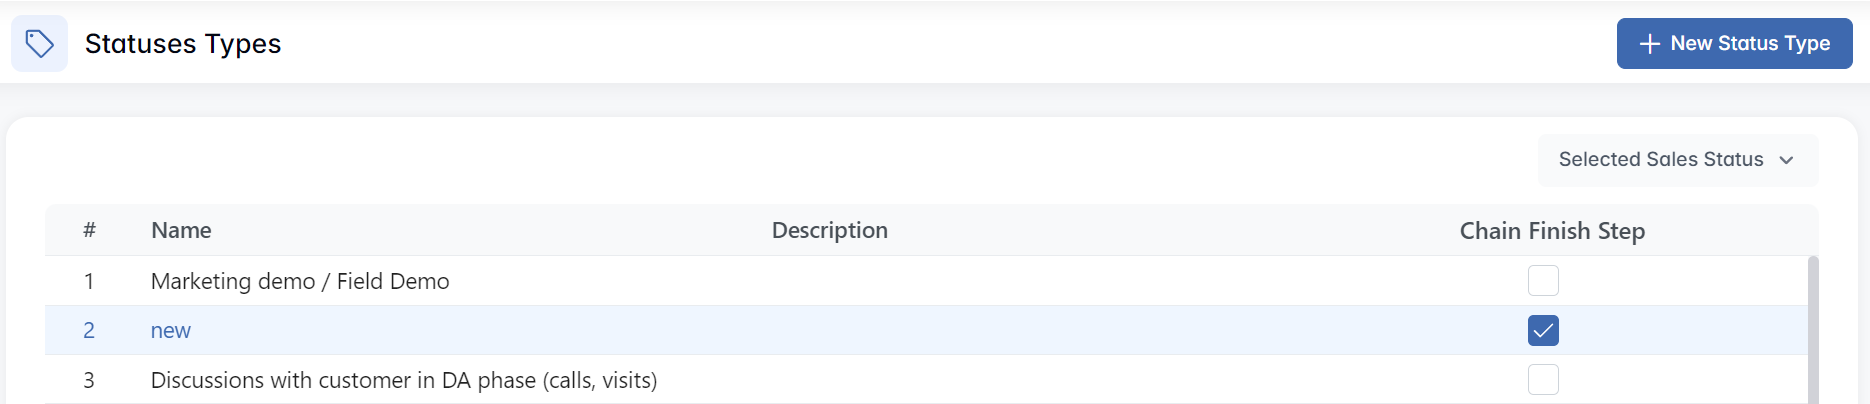Click row number 3 in the table
The image size is (1870, 404).
click(89, 381)
